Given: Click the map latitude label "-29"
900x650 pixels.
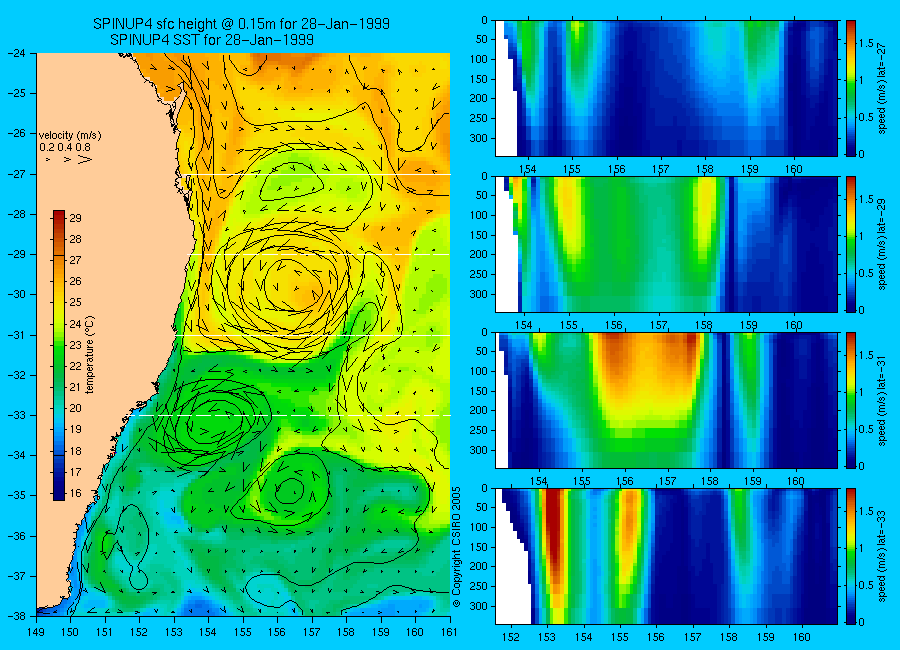Looking at the screenshot, I should [x=17, y=254].
